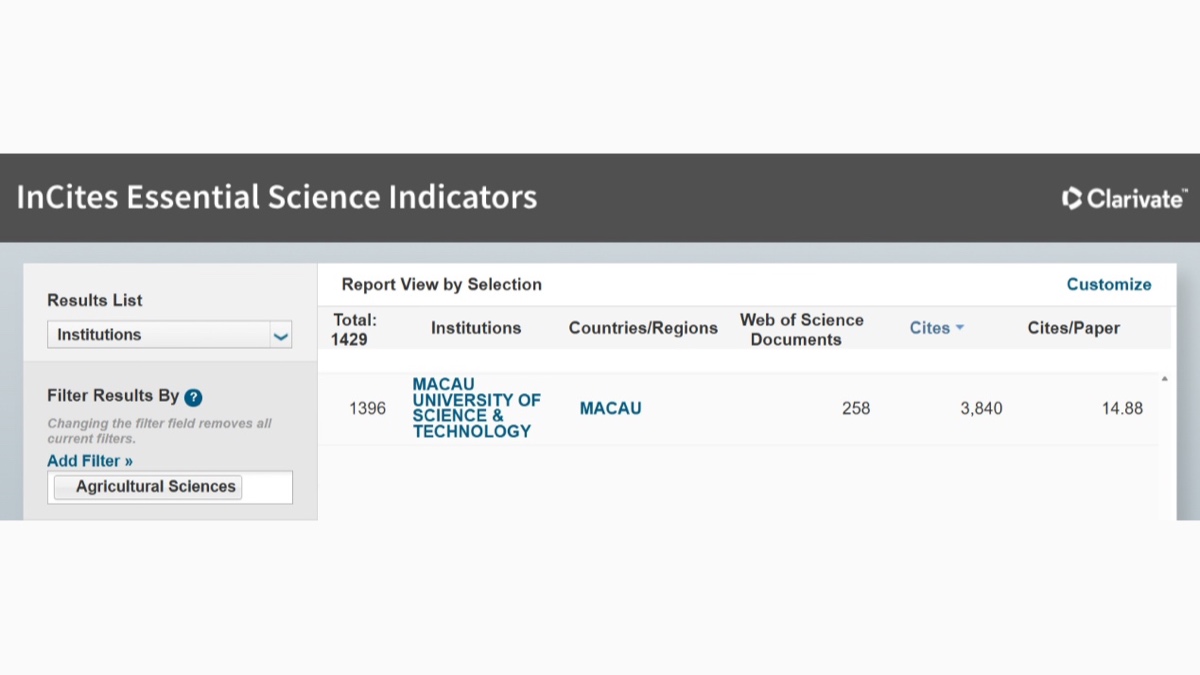Click empty filter field beside Agricultural Sciences

tap(266, 487)
